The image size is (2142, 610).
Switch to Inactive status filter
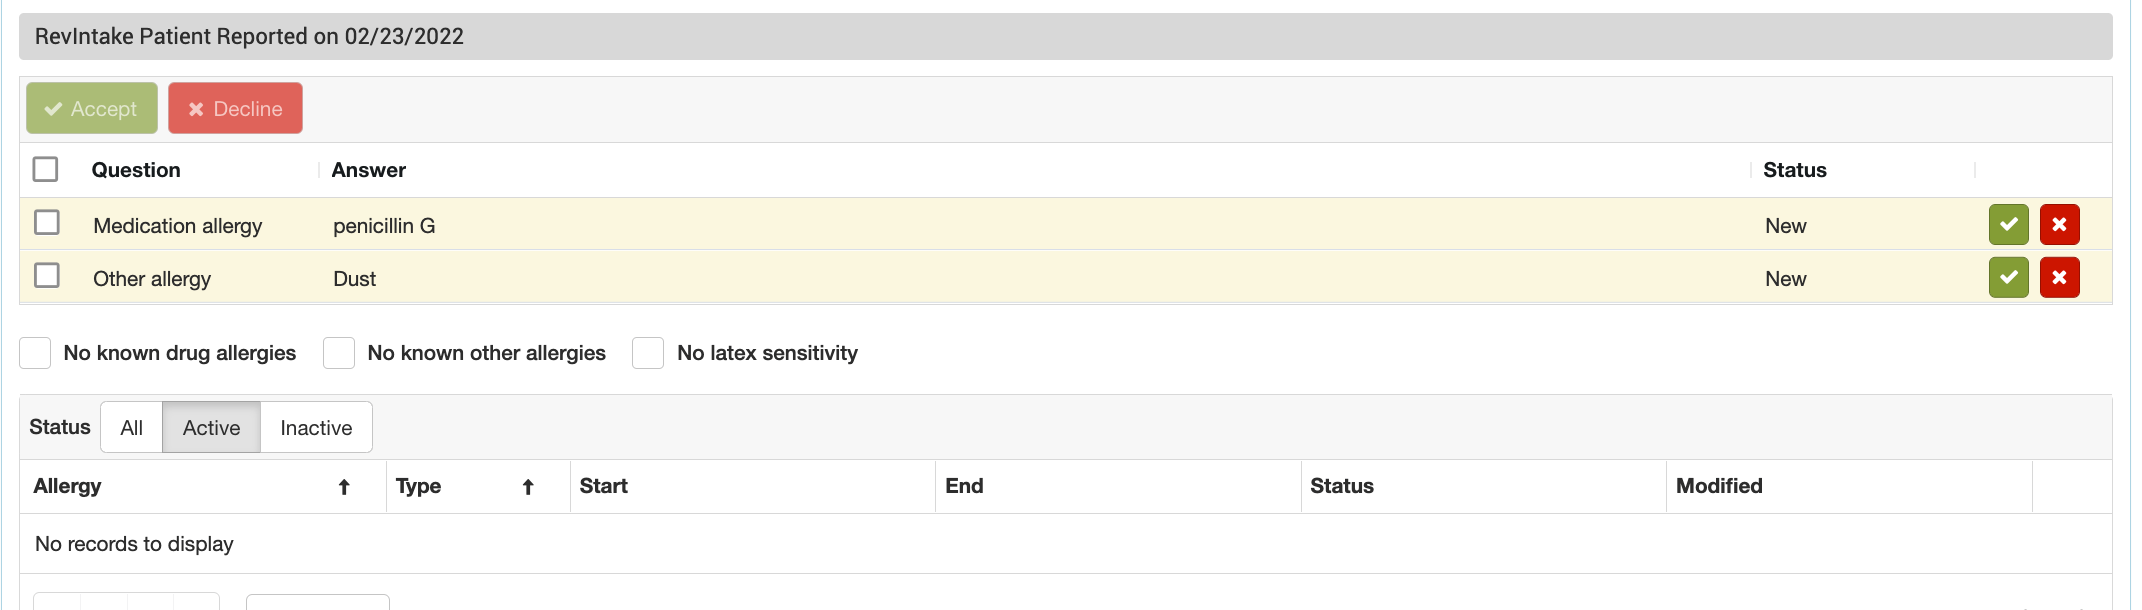coord(316,428)
